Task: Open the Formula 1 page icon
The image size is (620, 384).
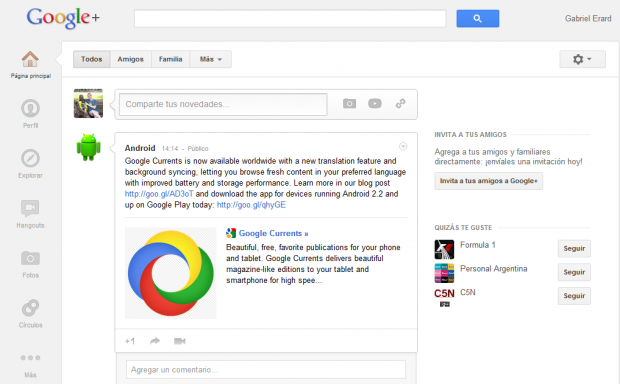Action: [x=444, y=249]
